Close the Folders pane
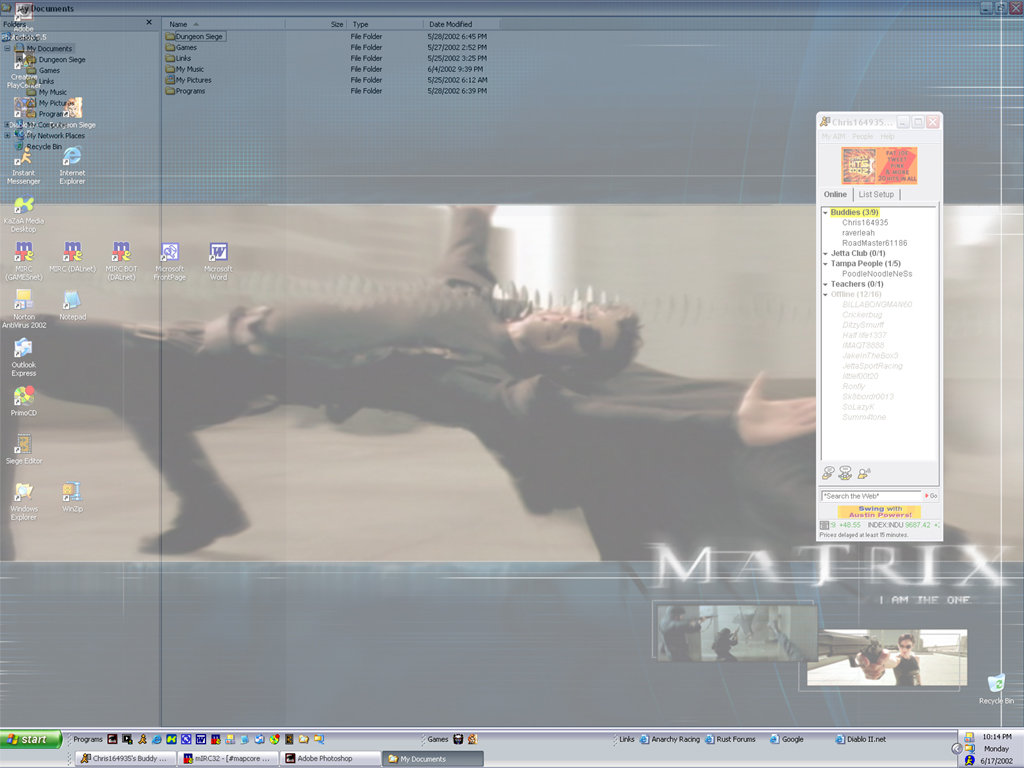Screen dimensions: 1024x768 pos(149,22)
